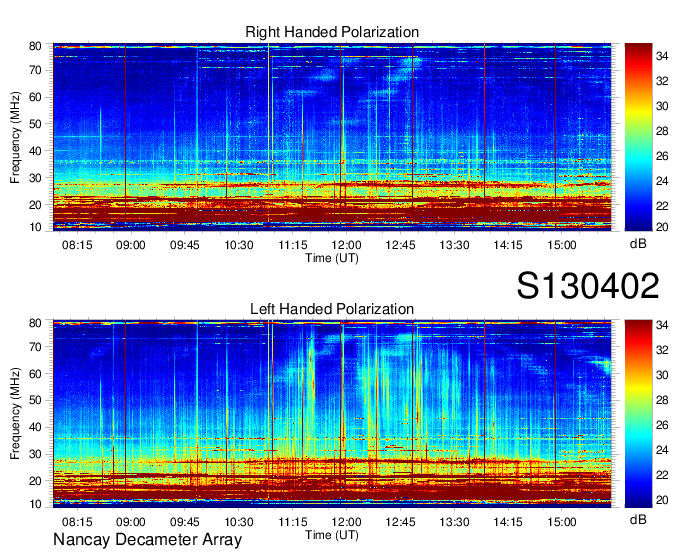Click 40 frequency tick on Left Handed plot

point(35,427)
